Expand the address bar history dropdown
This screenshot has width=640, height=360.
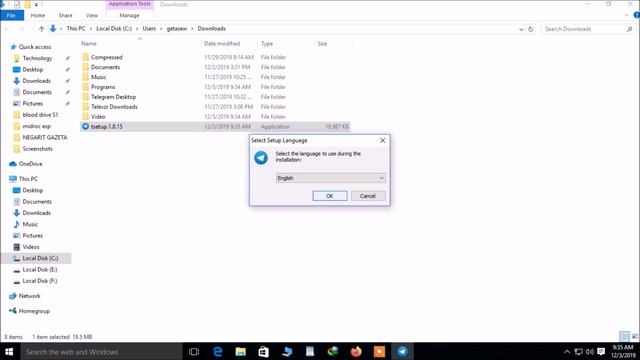pyautogui.click(x=521, y=29)
